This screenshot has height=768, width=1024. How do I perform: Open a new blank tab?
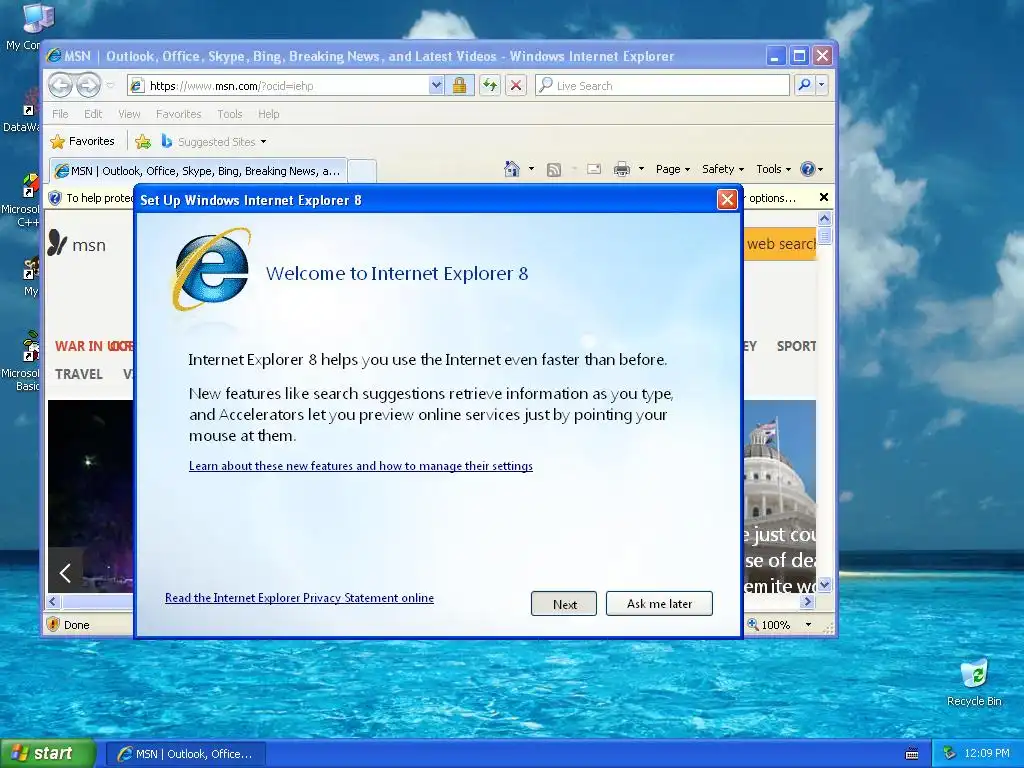362,171
